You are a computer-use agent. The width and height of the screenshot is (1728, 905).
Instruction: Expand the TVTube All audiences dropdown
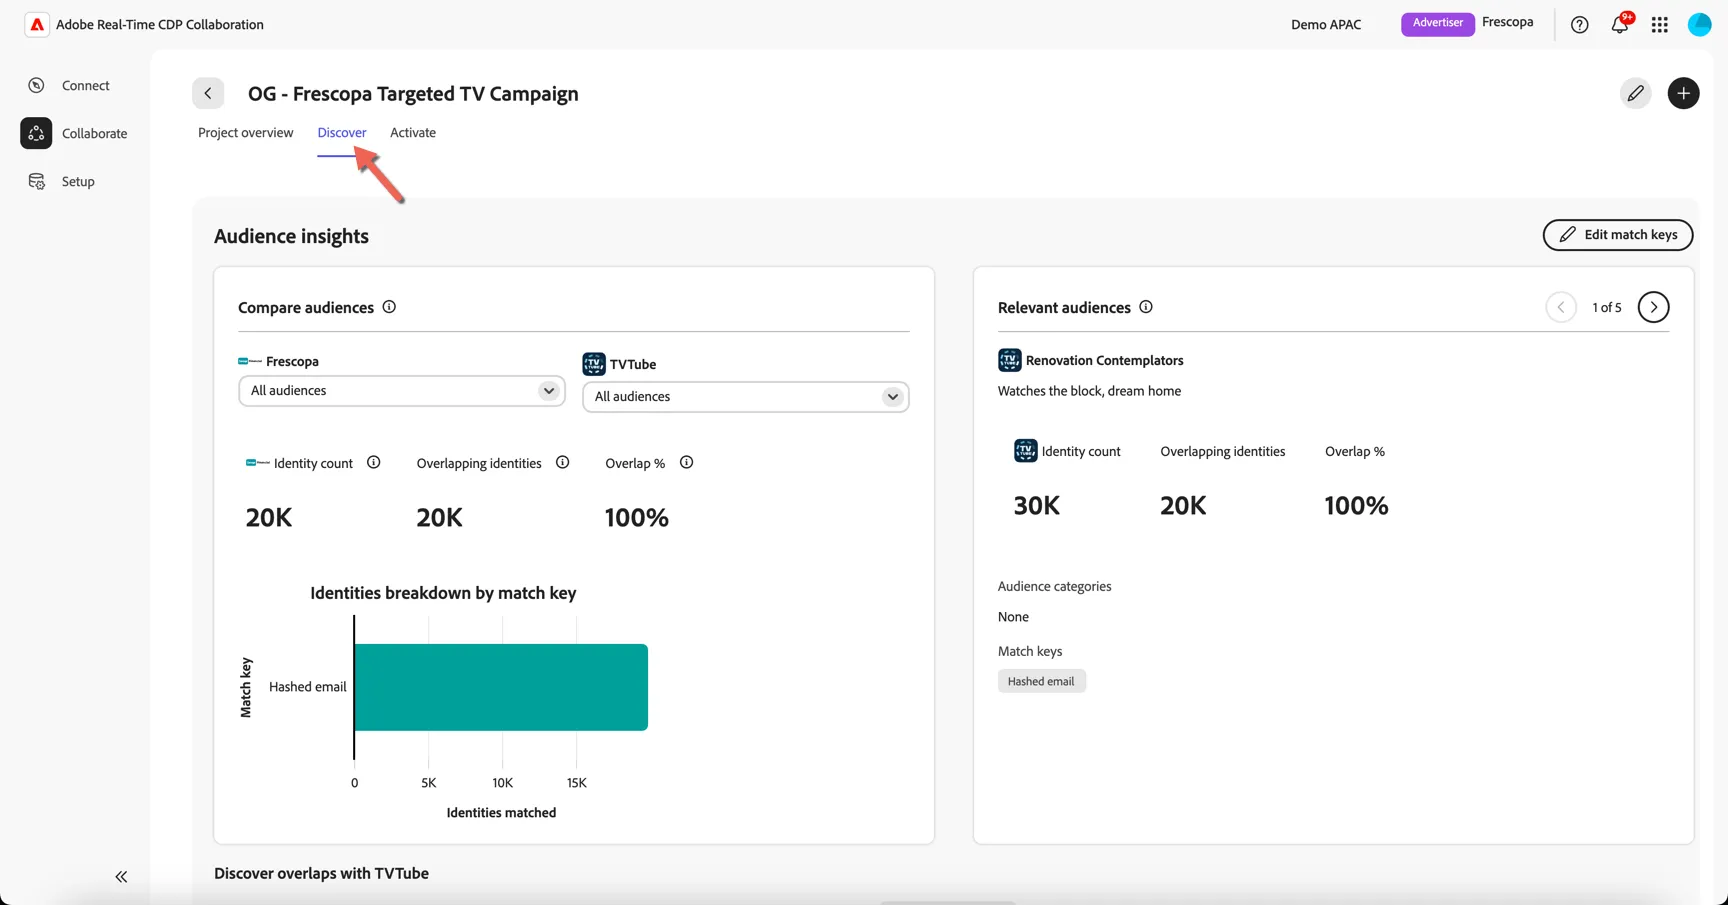coord(746,397)
